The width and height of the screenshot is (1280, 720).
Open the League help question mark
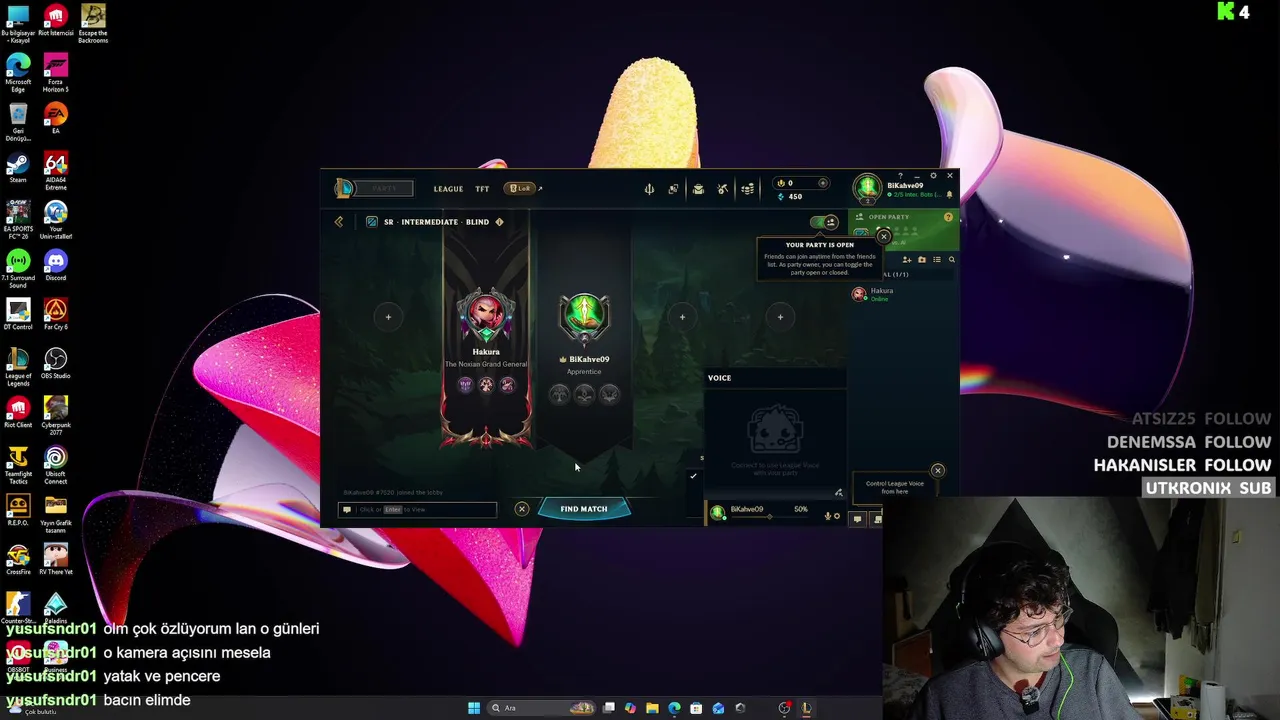[x=900, y=176]
